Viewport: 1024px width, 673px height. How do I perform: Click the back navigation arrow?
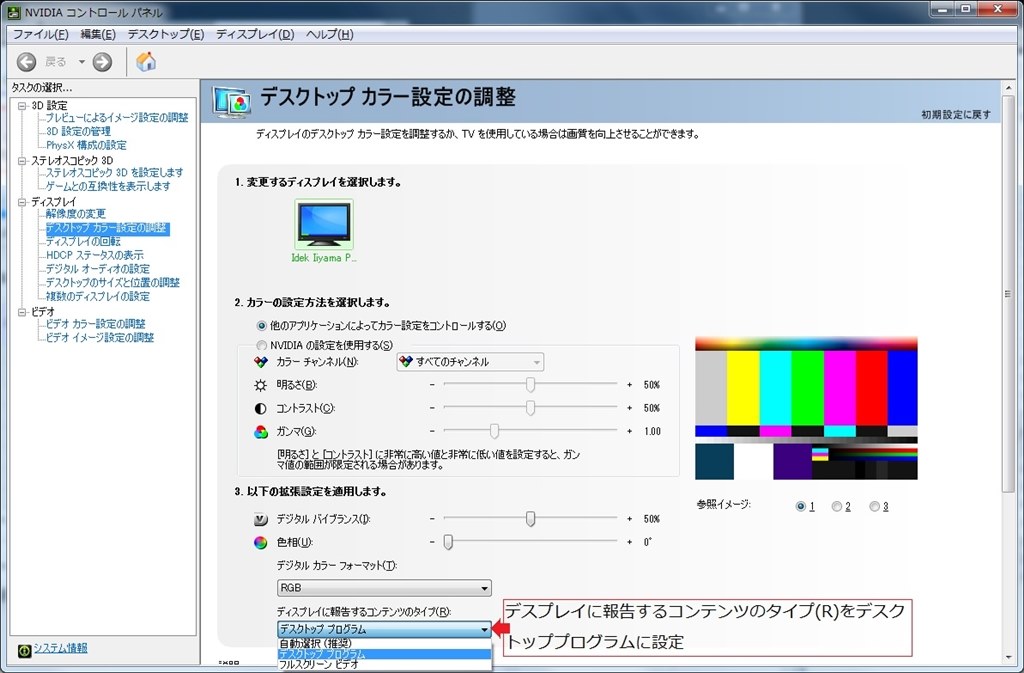[26, 61]
